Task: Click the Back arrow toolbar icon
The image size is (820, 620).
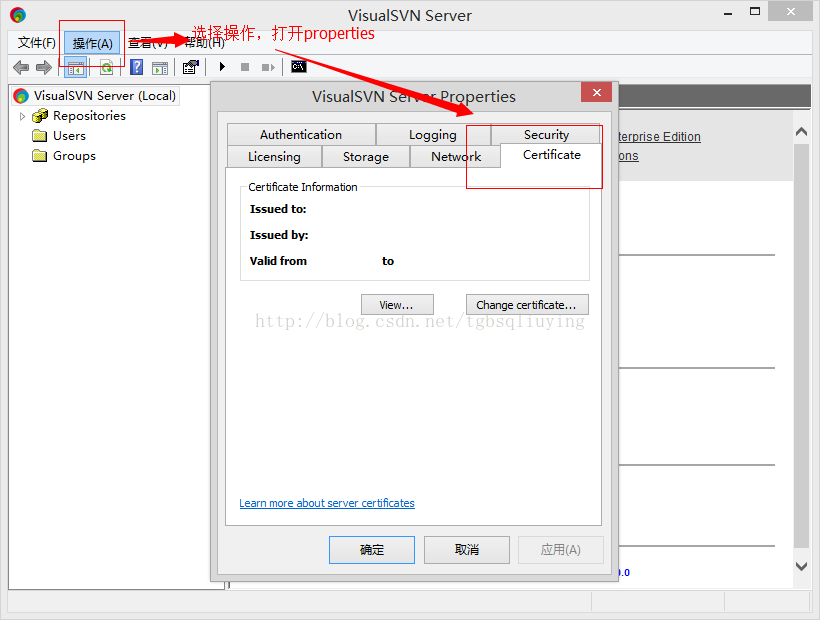Action: 21,67
